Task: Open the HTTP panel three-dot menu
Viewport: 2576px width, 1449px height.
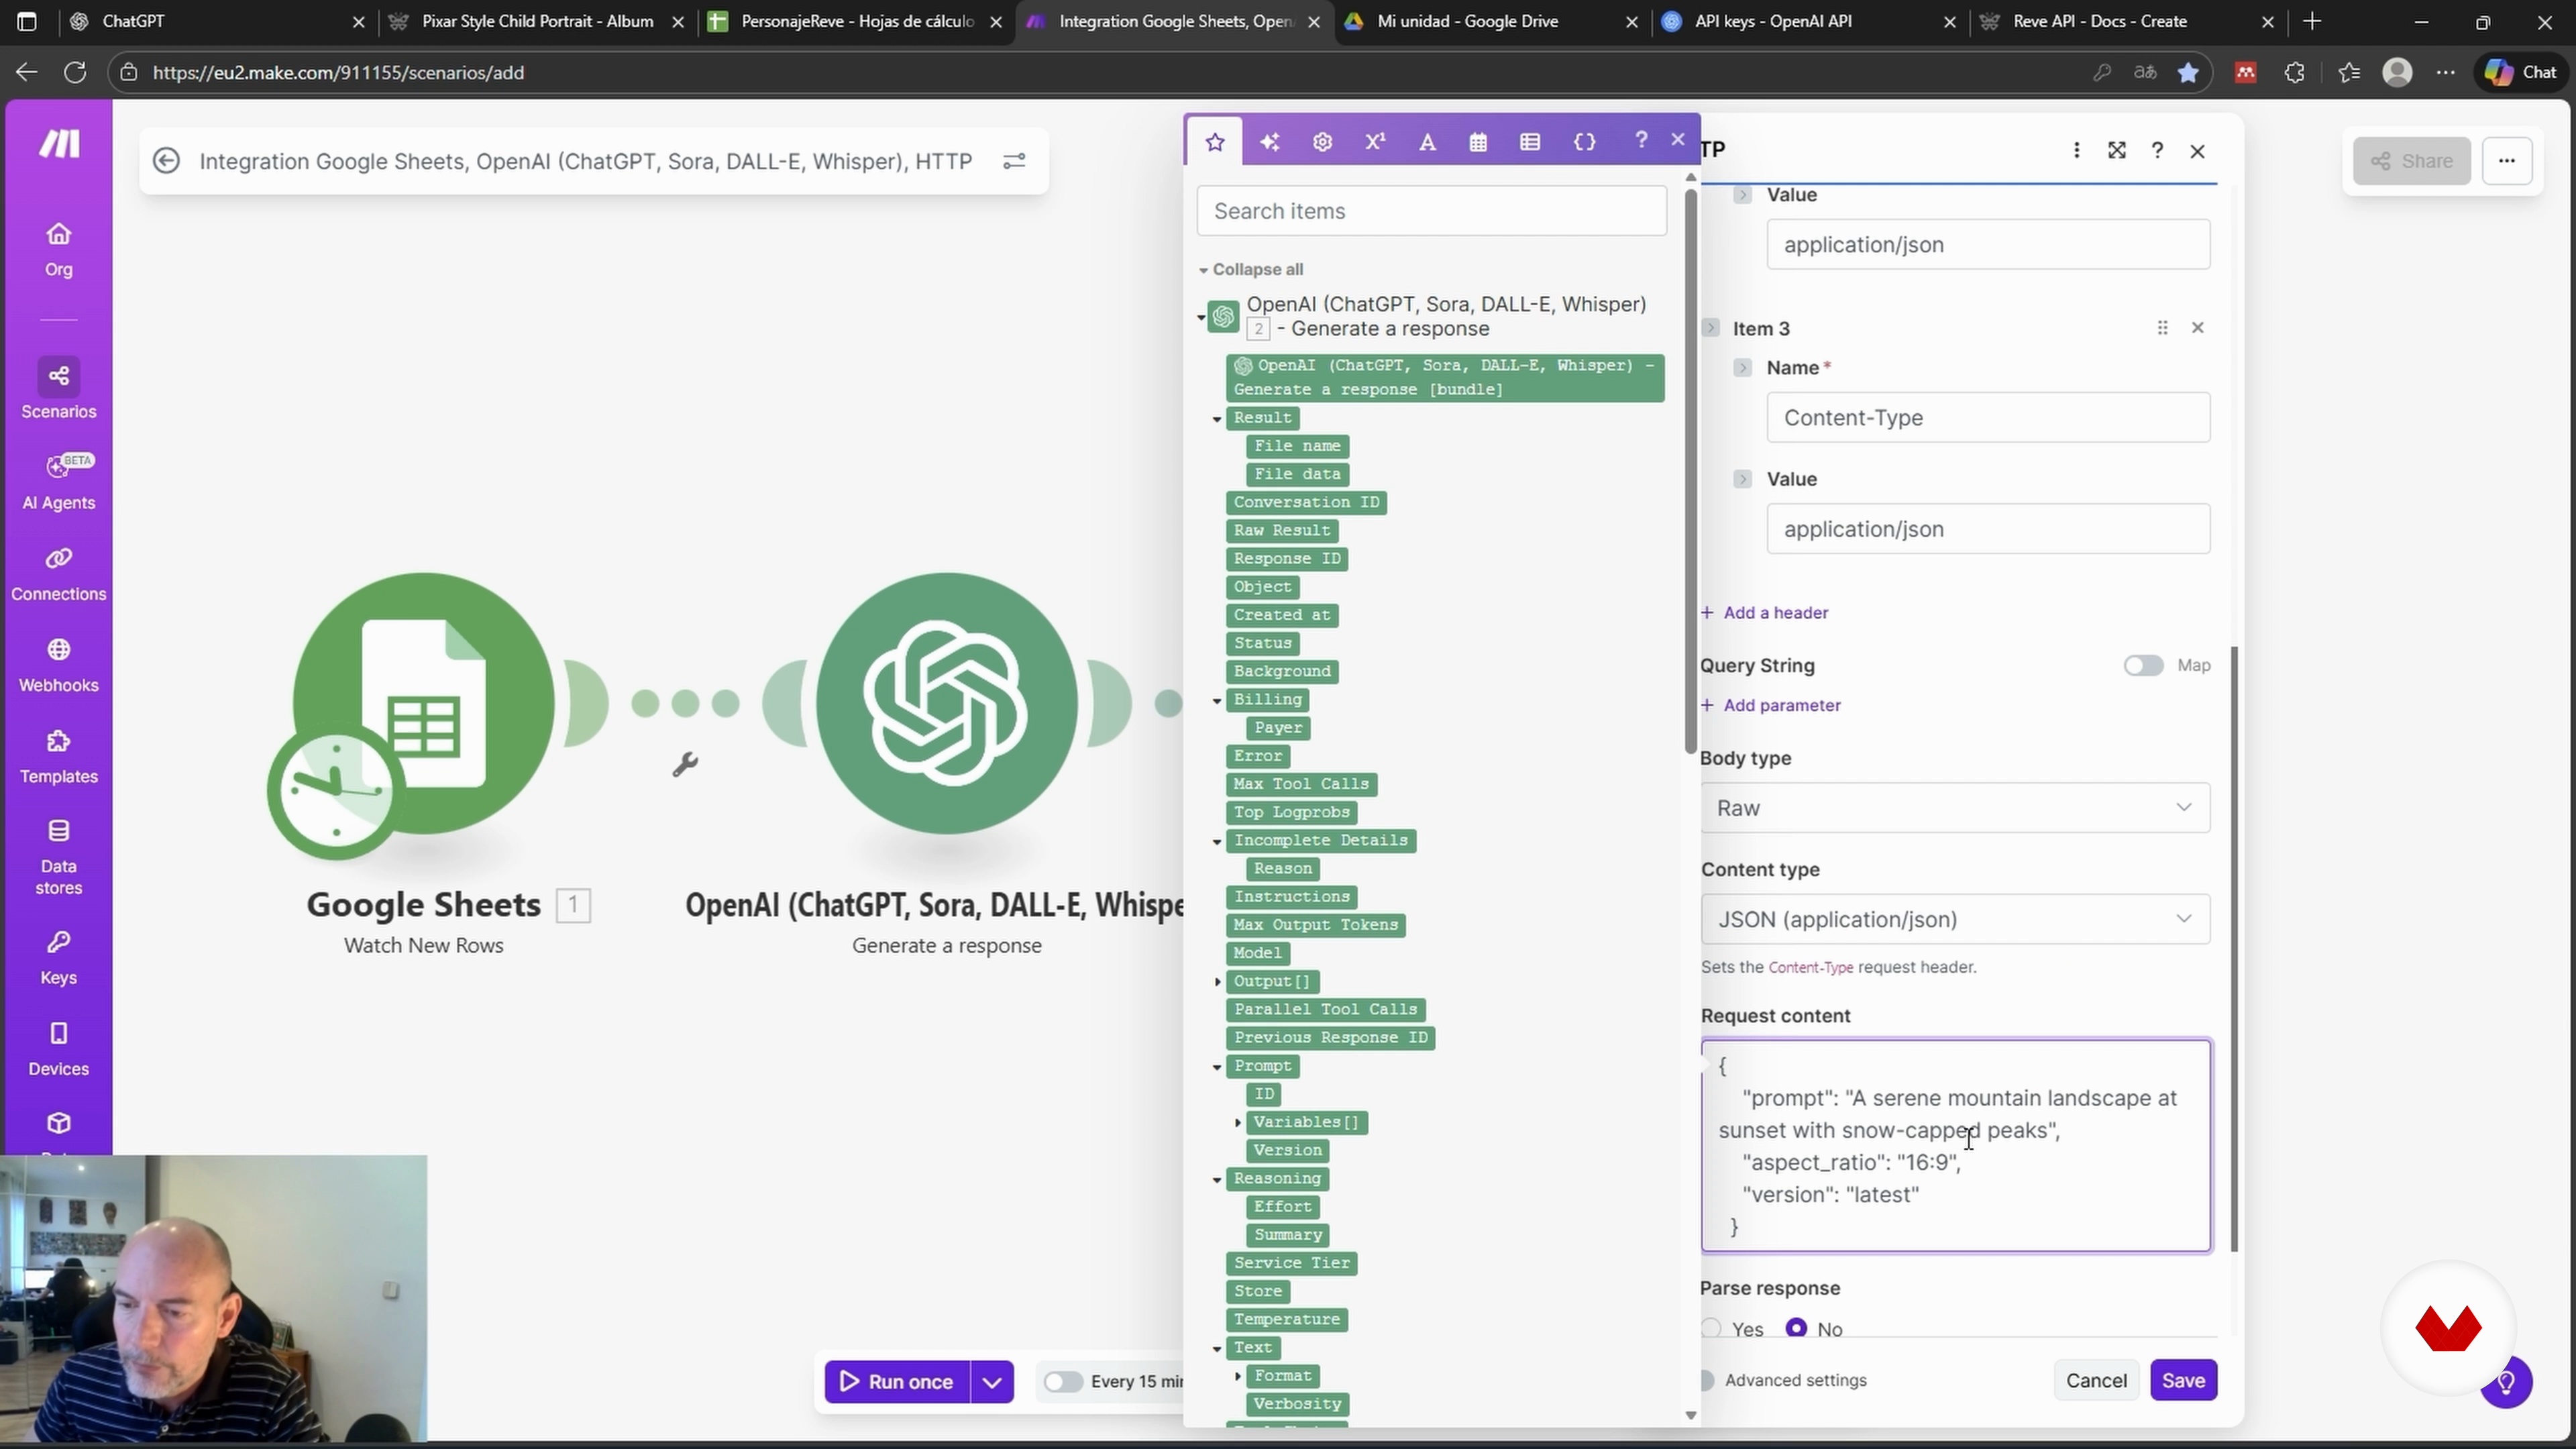Action: pos(2077,150)
